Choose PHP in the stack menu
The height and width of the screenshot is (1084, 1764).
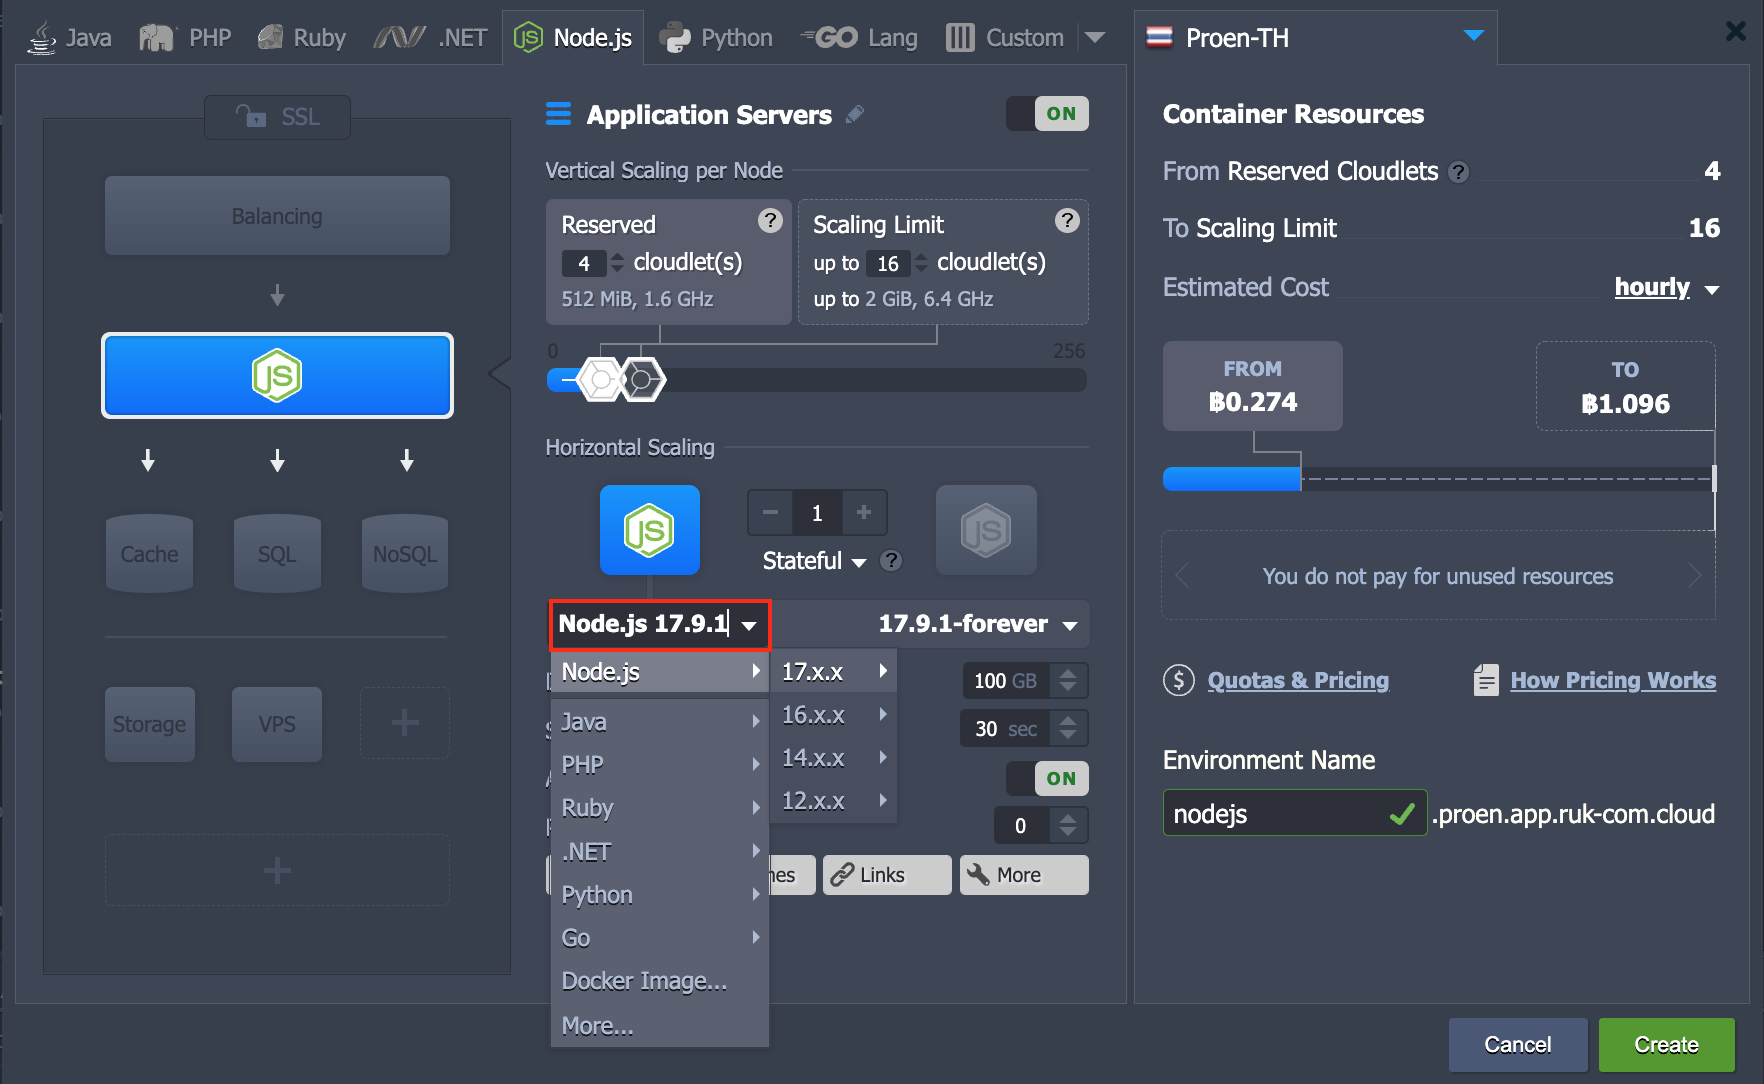point(660,765)
